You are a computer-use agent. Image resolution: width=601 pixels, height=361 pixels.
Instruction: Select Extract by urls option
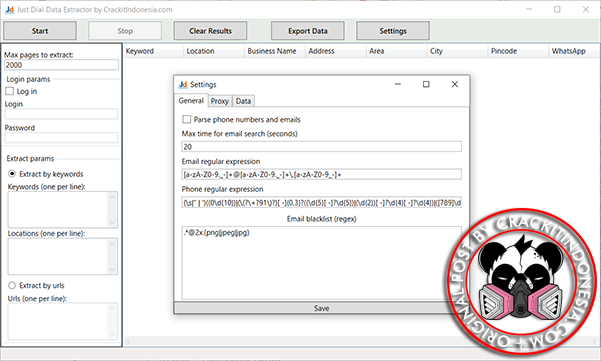pyautogui.click(x=12, y=285)
